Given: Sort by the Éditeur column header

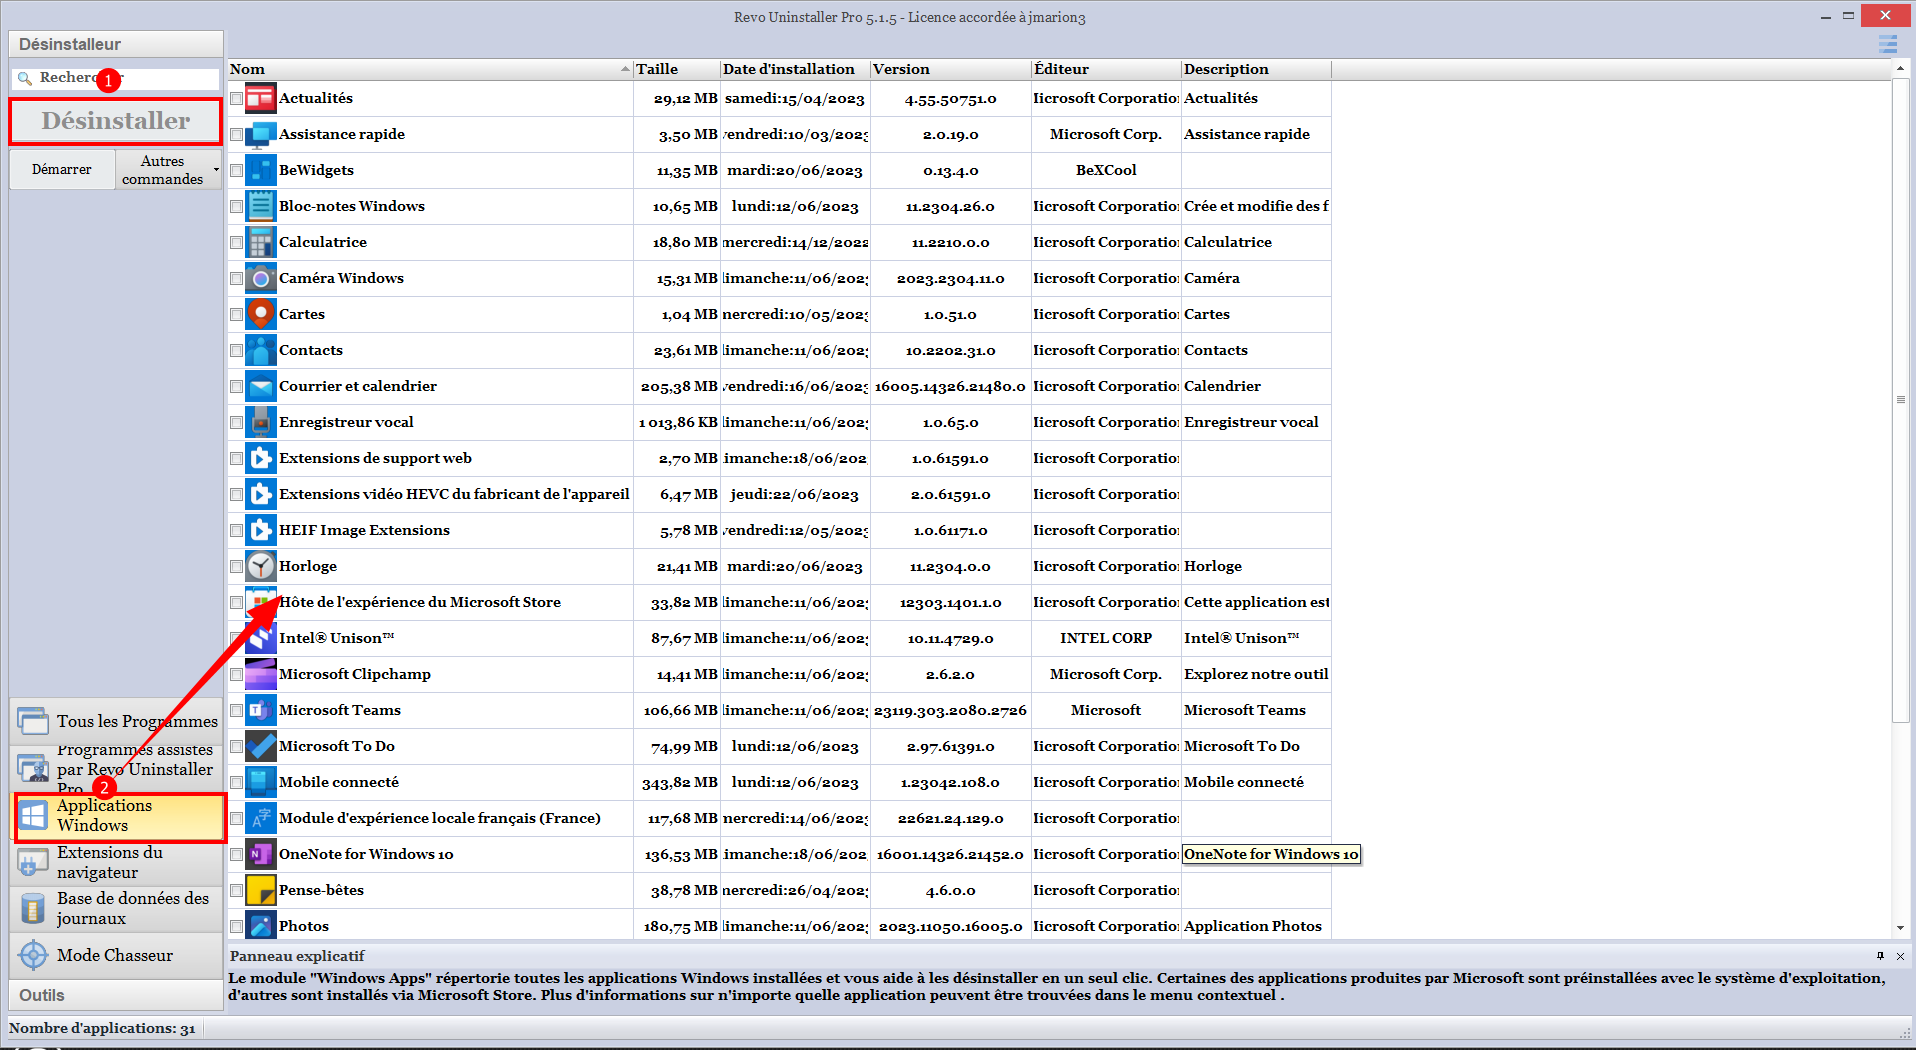Looking at the screenshot, I should (1106, 69).
